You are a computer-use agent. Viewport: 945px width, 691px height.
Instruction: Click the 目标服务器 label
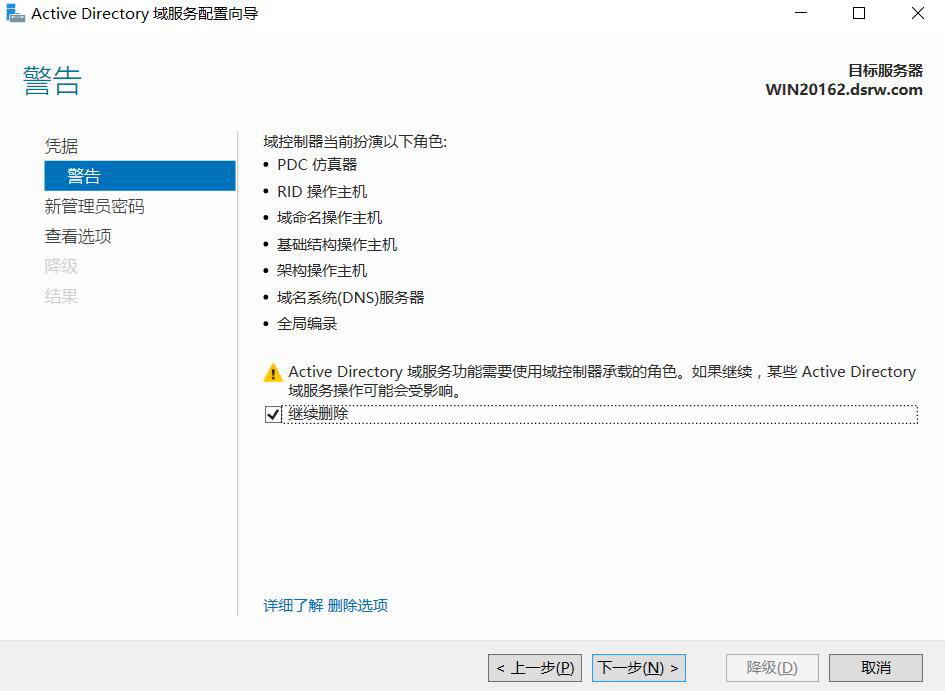pos(885,70)
